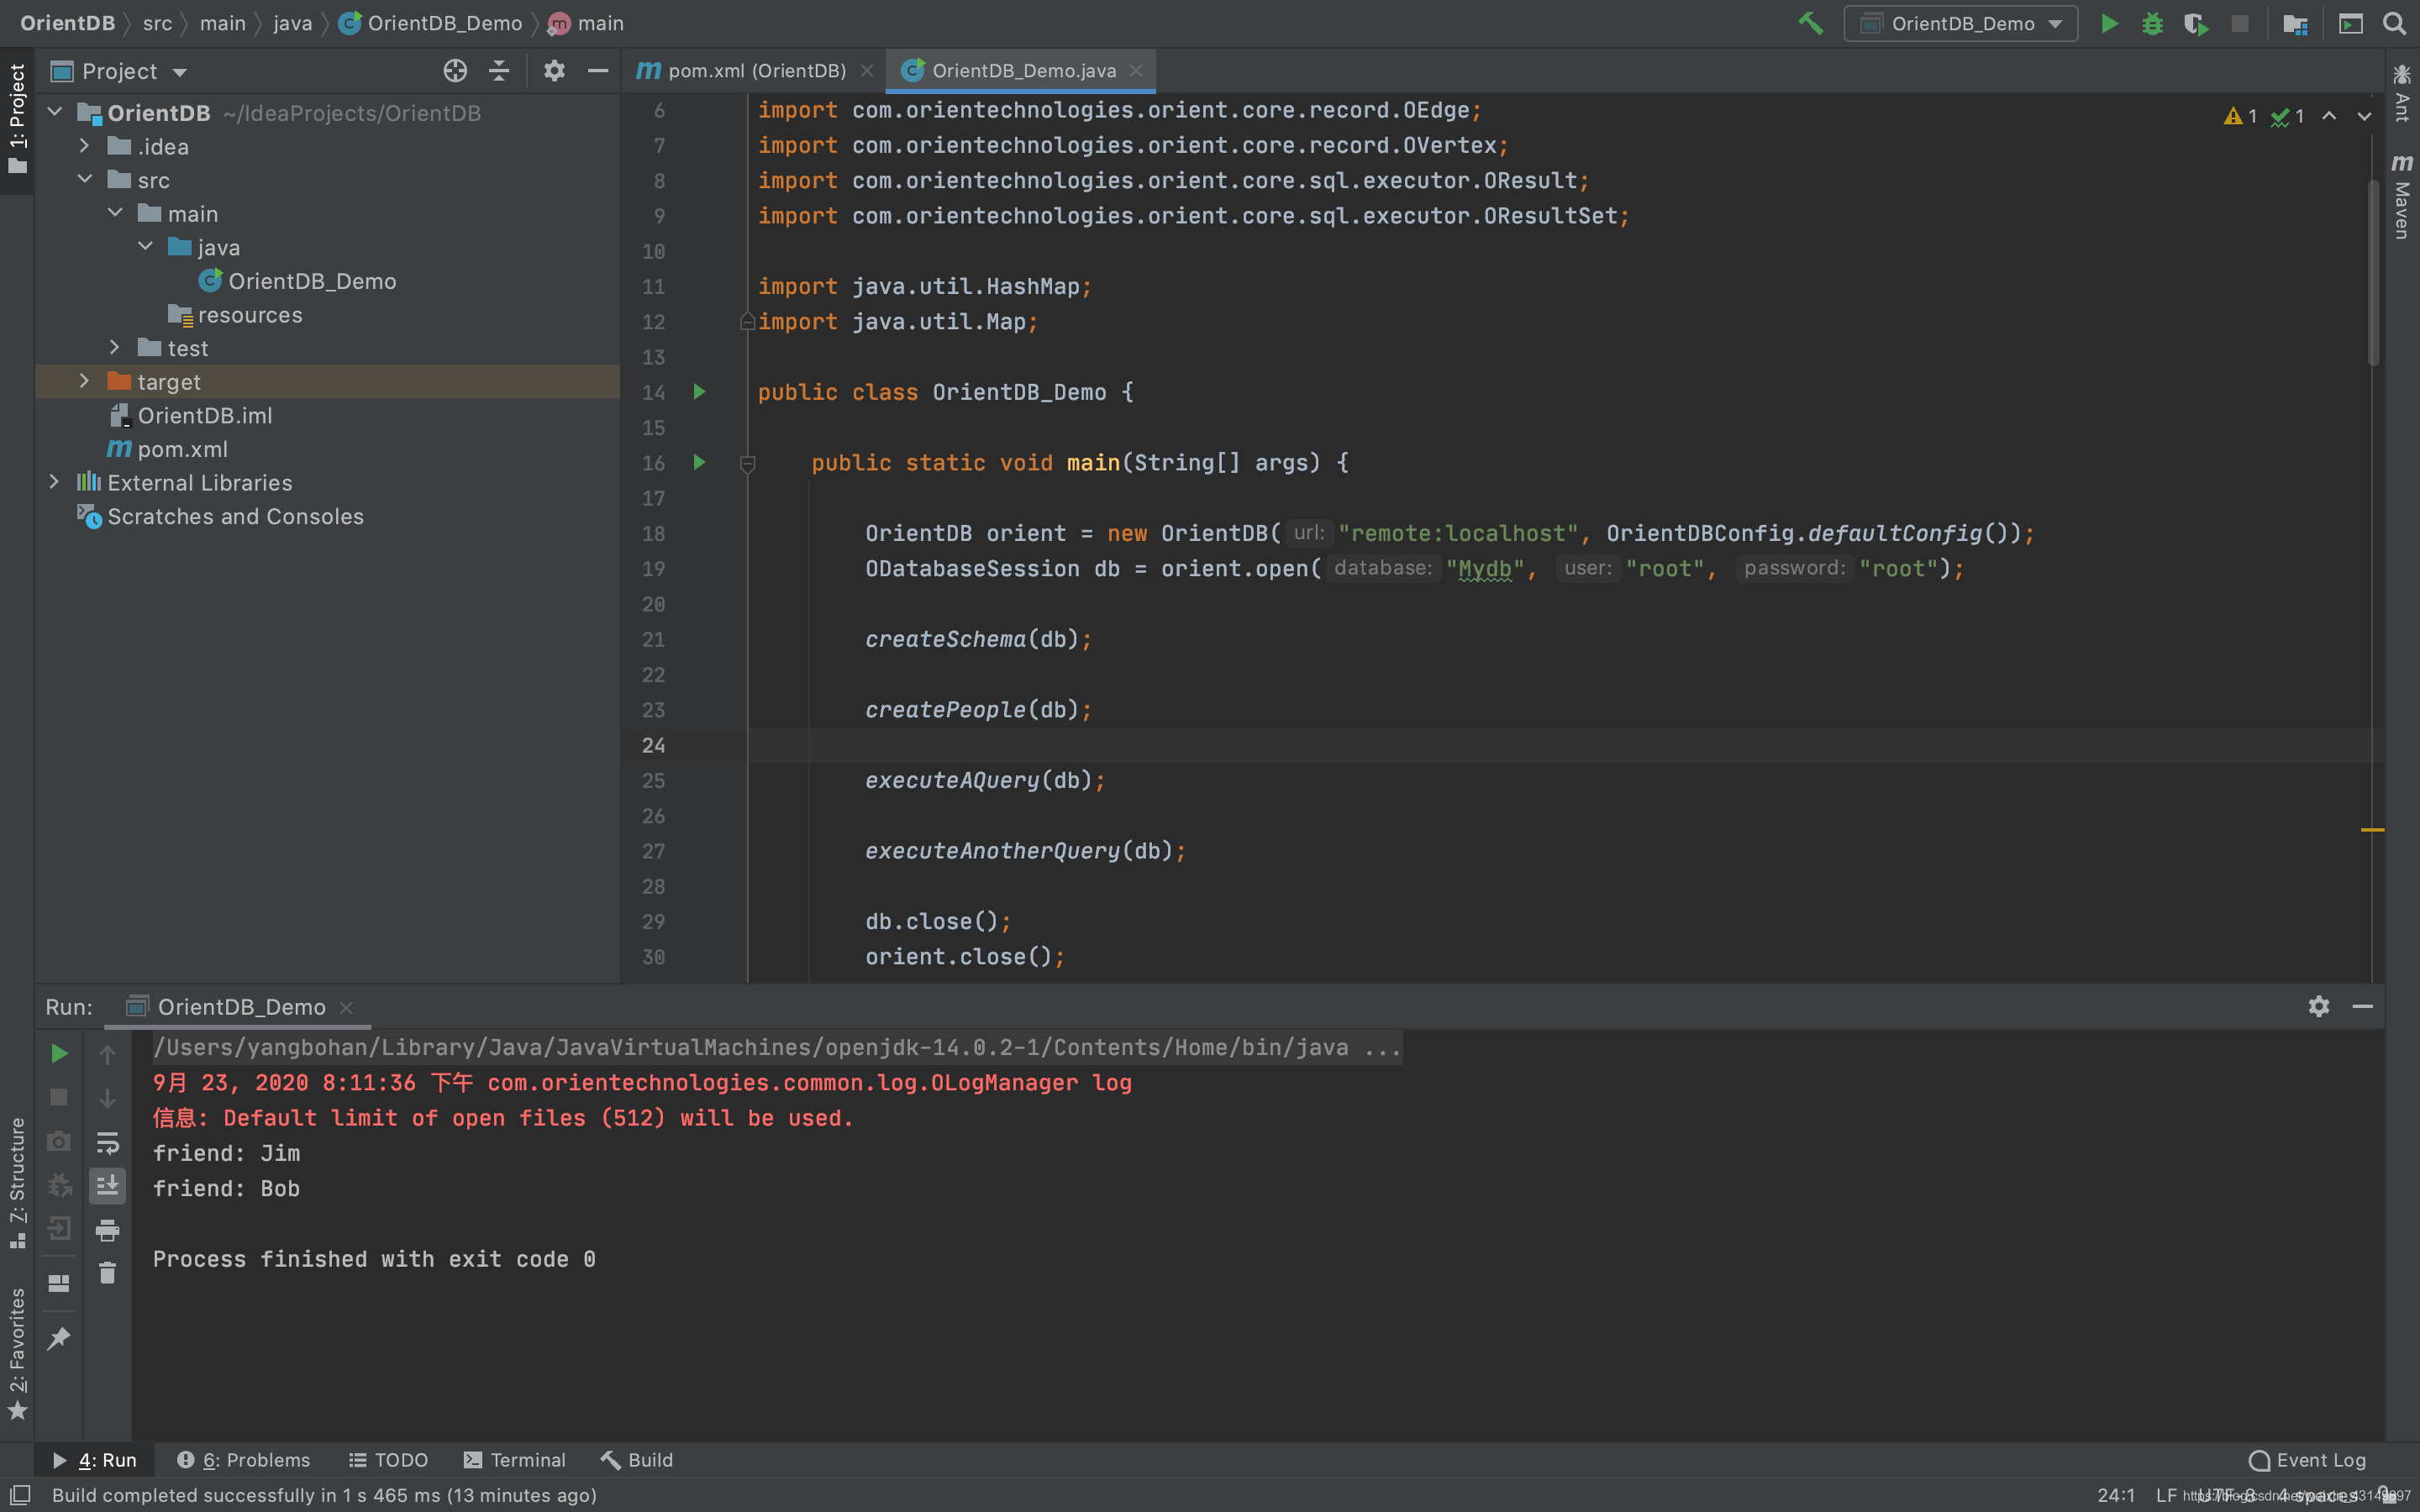
Task: Click the 6: Problems button
Action: (x=244, y=1460)
